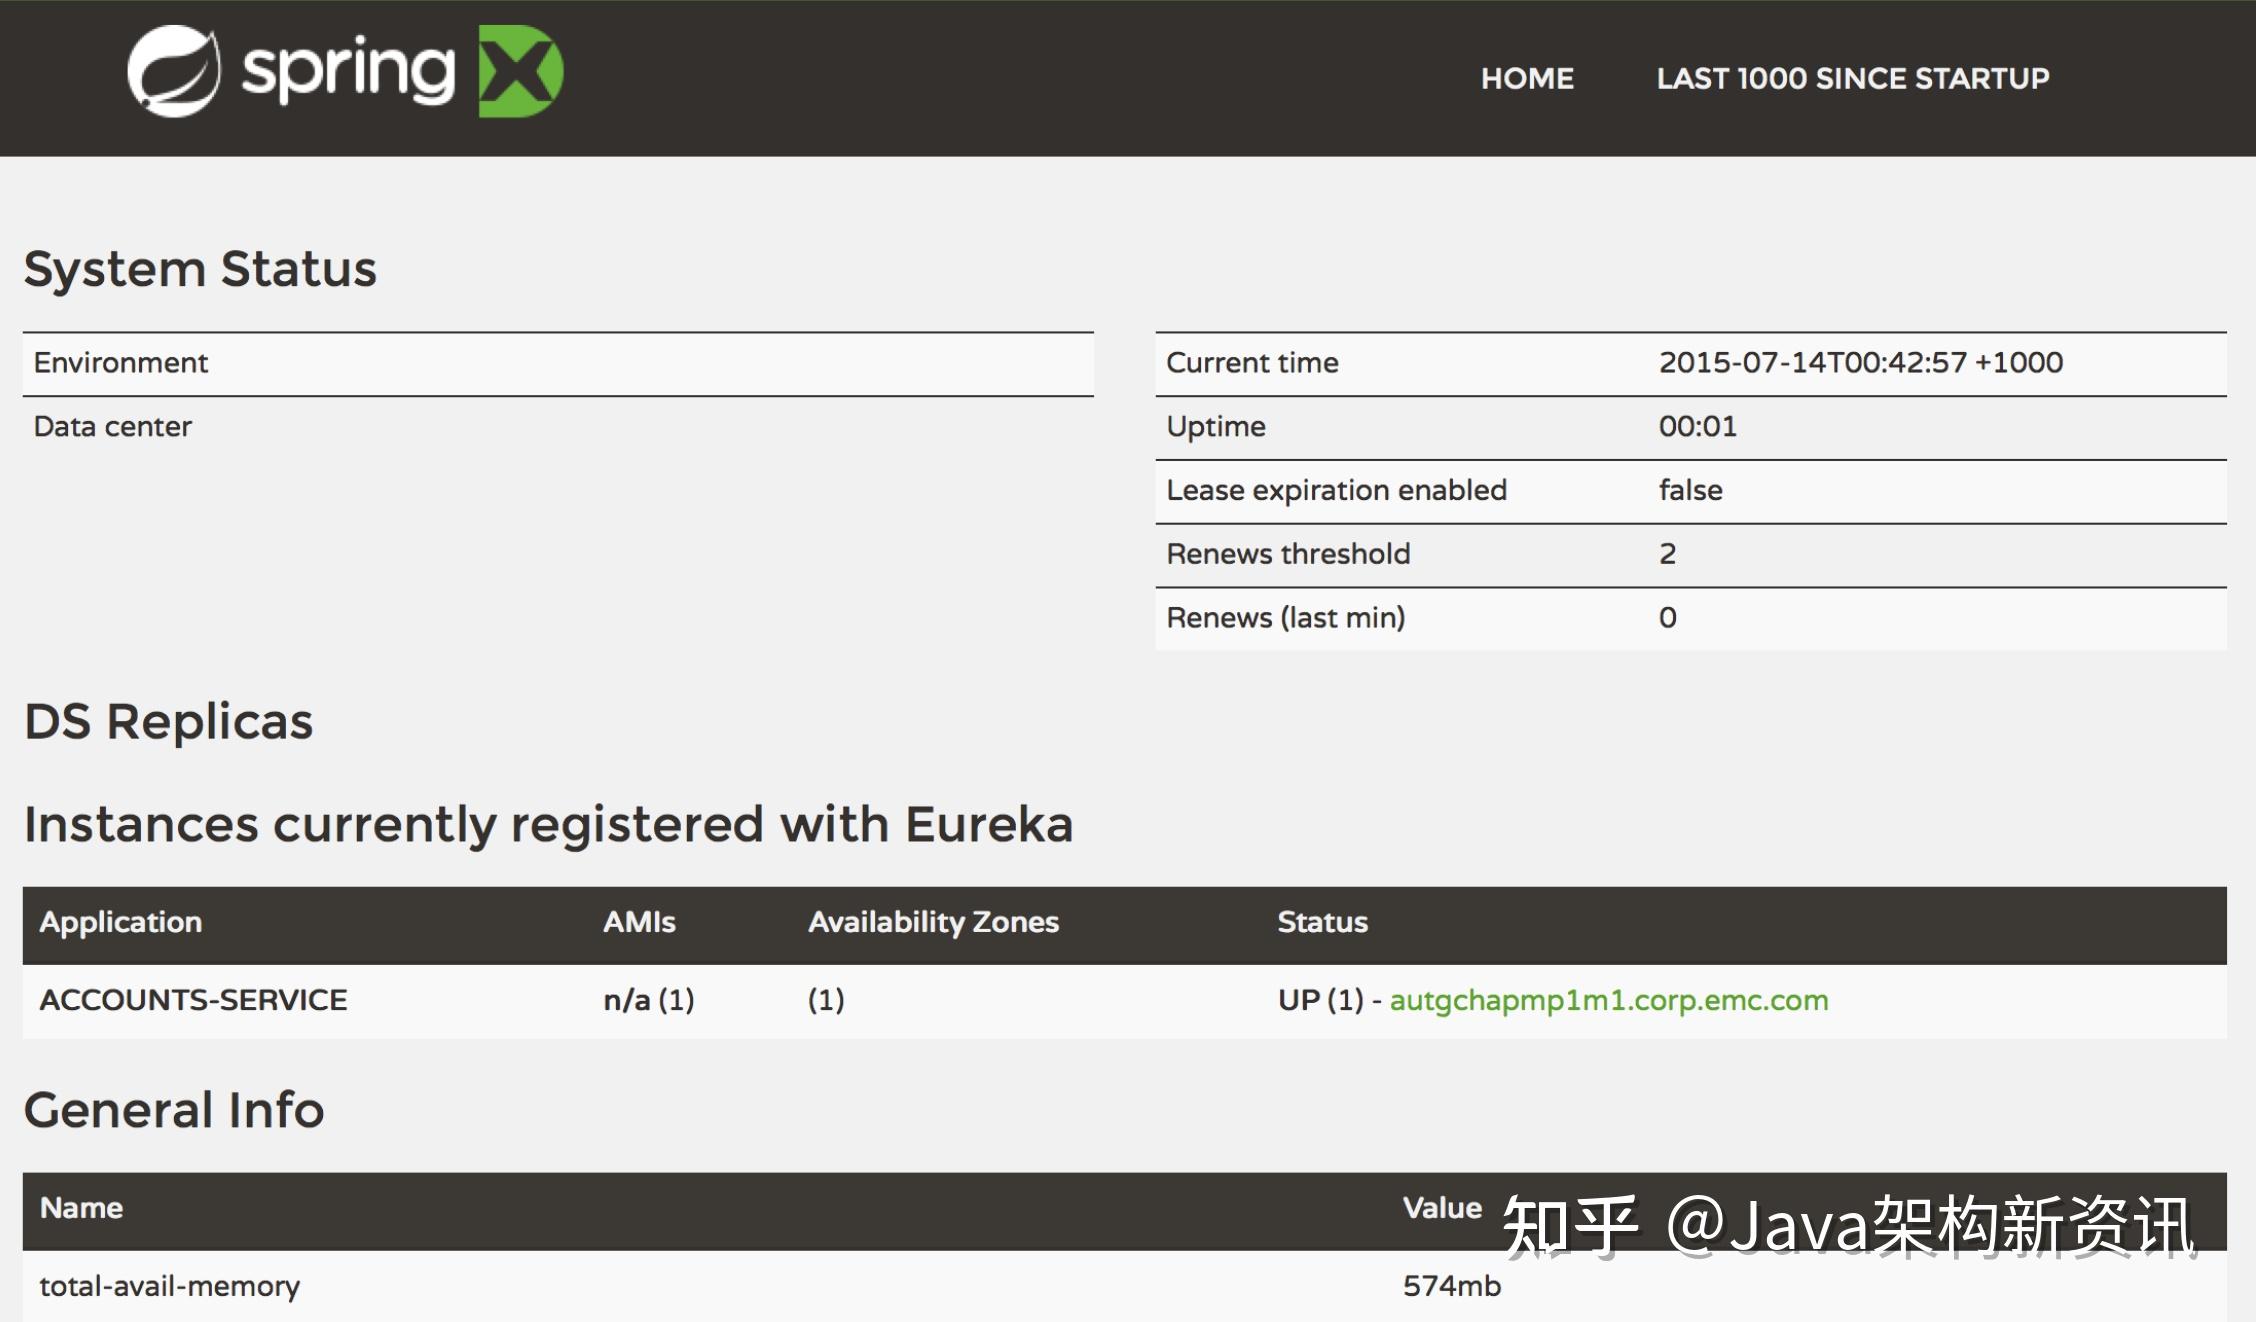Image resolution: width=2256 pixels, height=1322 pixels.
Task: Open the HOME navigation item
Action: click(x=1527, y=78)
